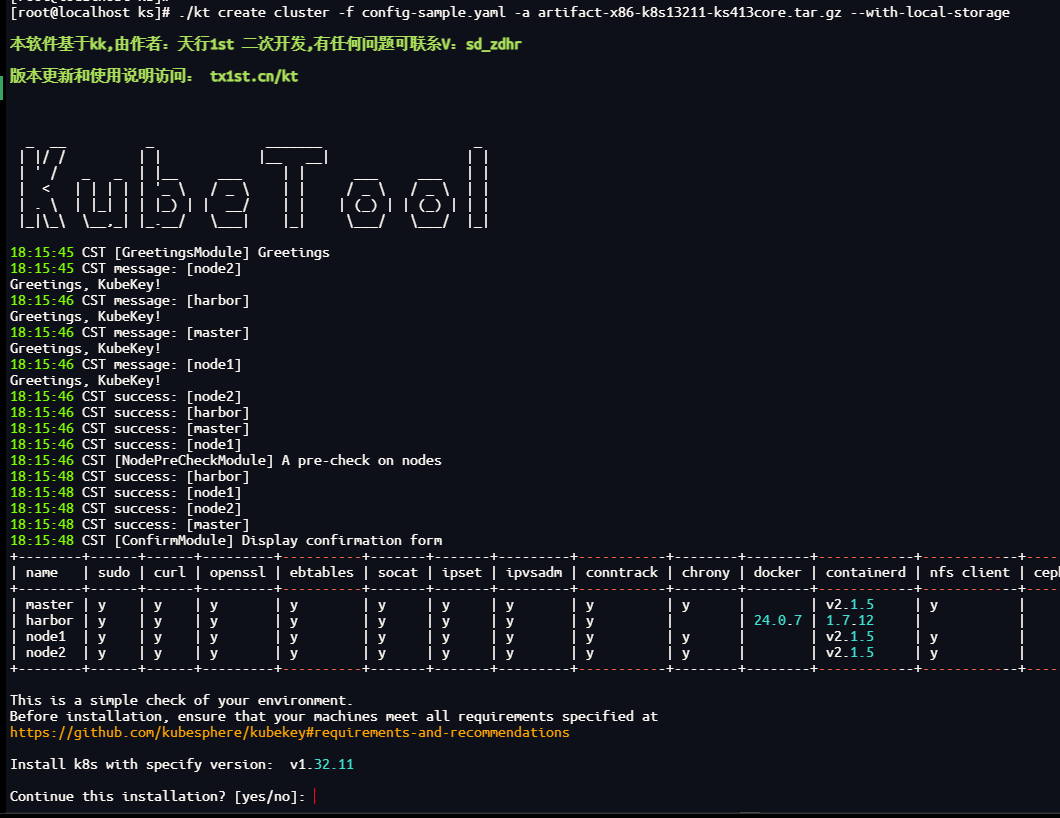Screen dimensions: 1060x818
Task: Click the sd_zdhr contact ID text
Action: [x=493, y=45]
